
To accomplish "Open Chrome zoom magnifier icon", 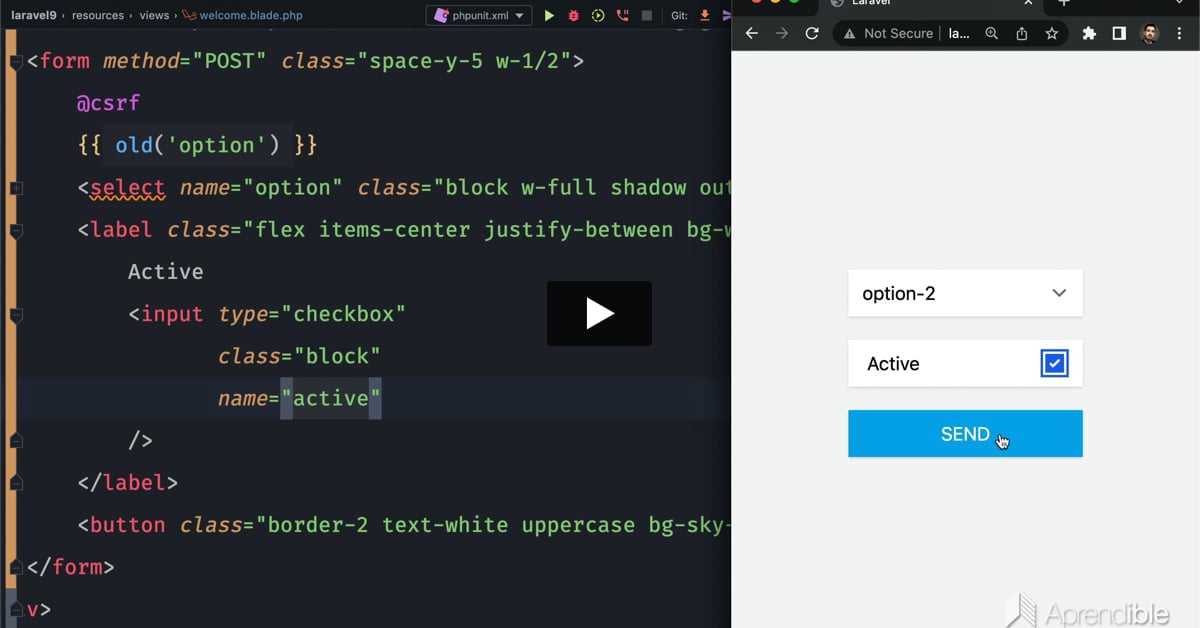I will click(992, 33).
